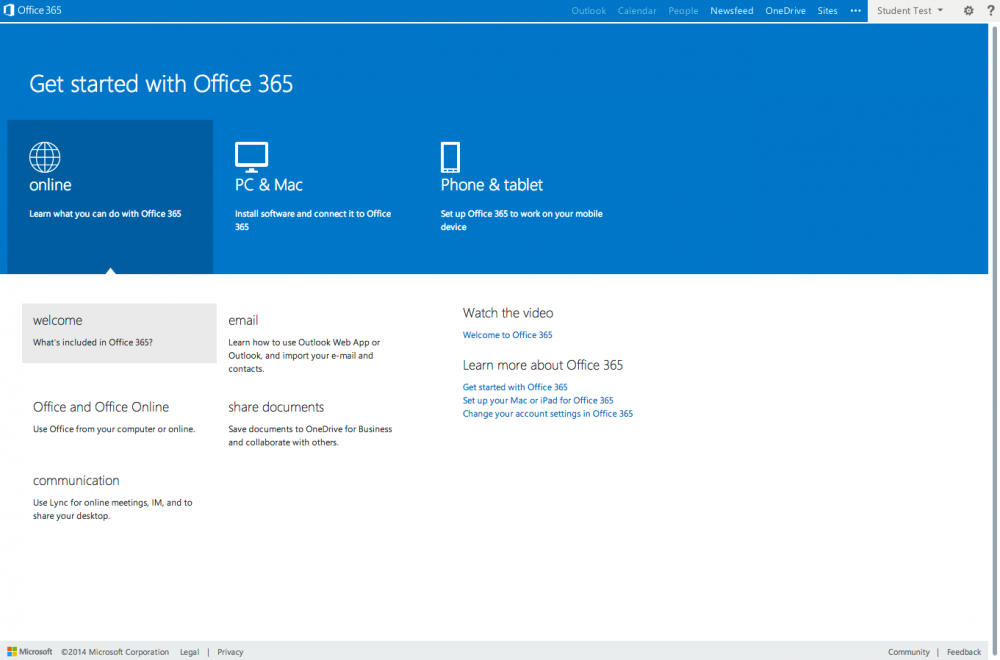
Task: Open Newsfeed in navigation bar
Action: (732, 11)
